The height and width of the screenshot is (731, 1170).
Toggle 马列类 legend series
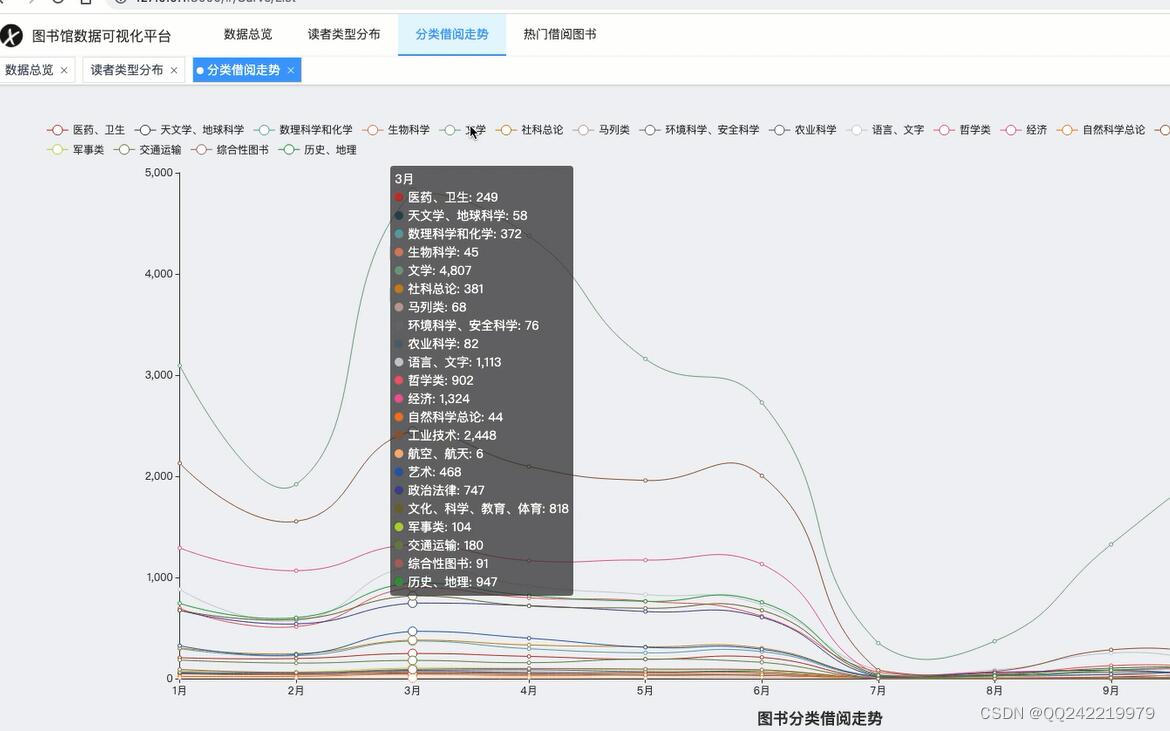(601, 130)
